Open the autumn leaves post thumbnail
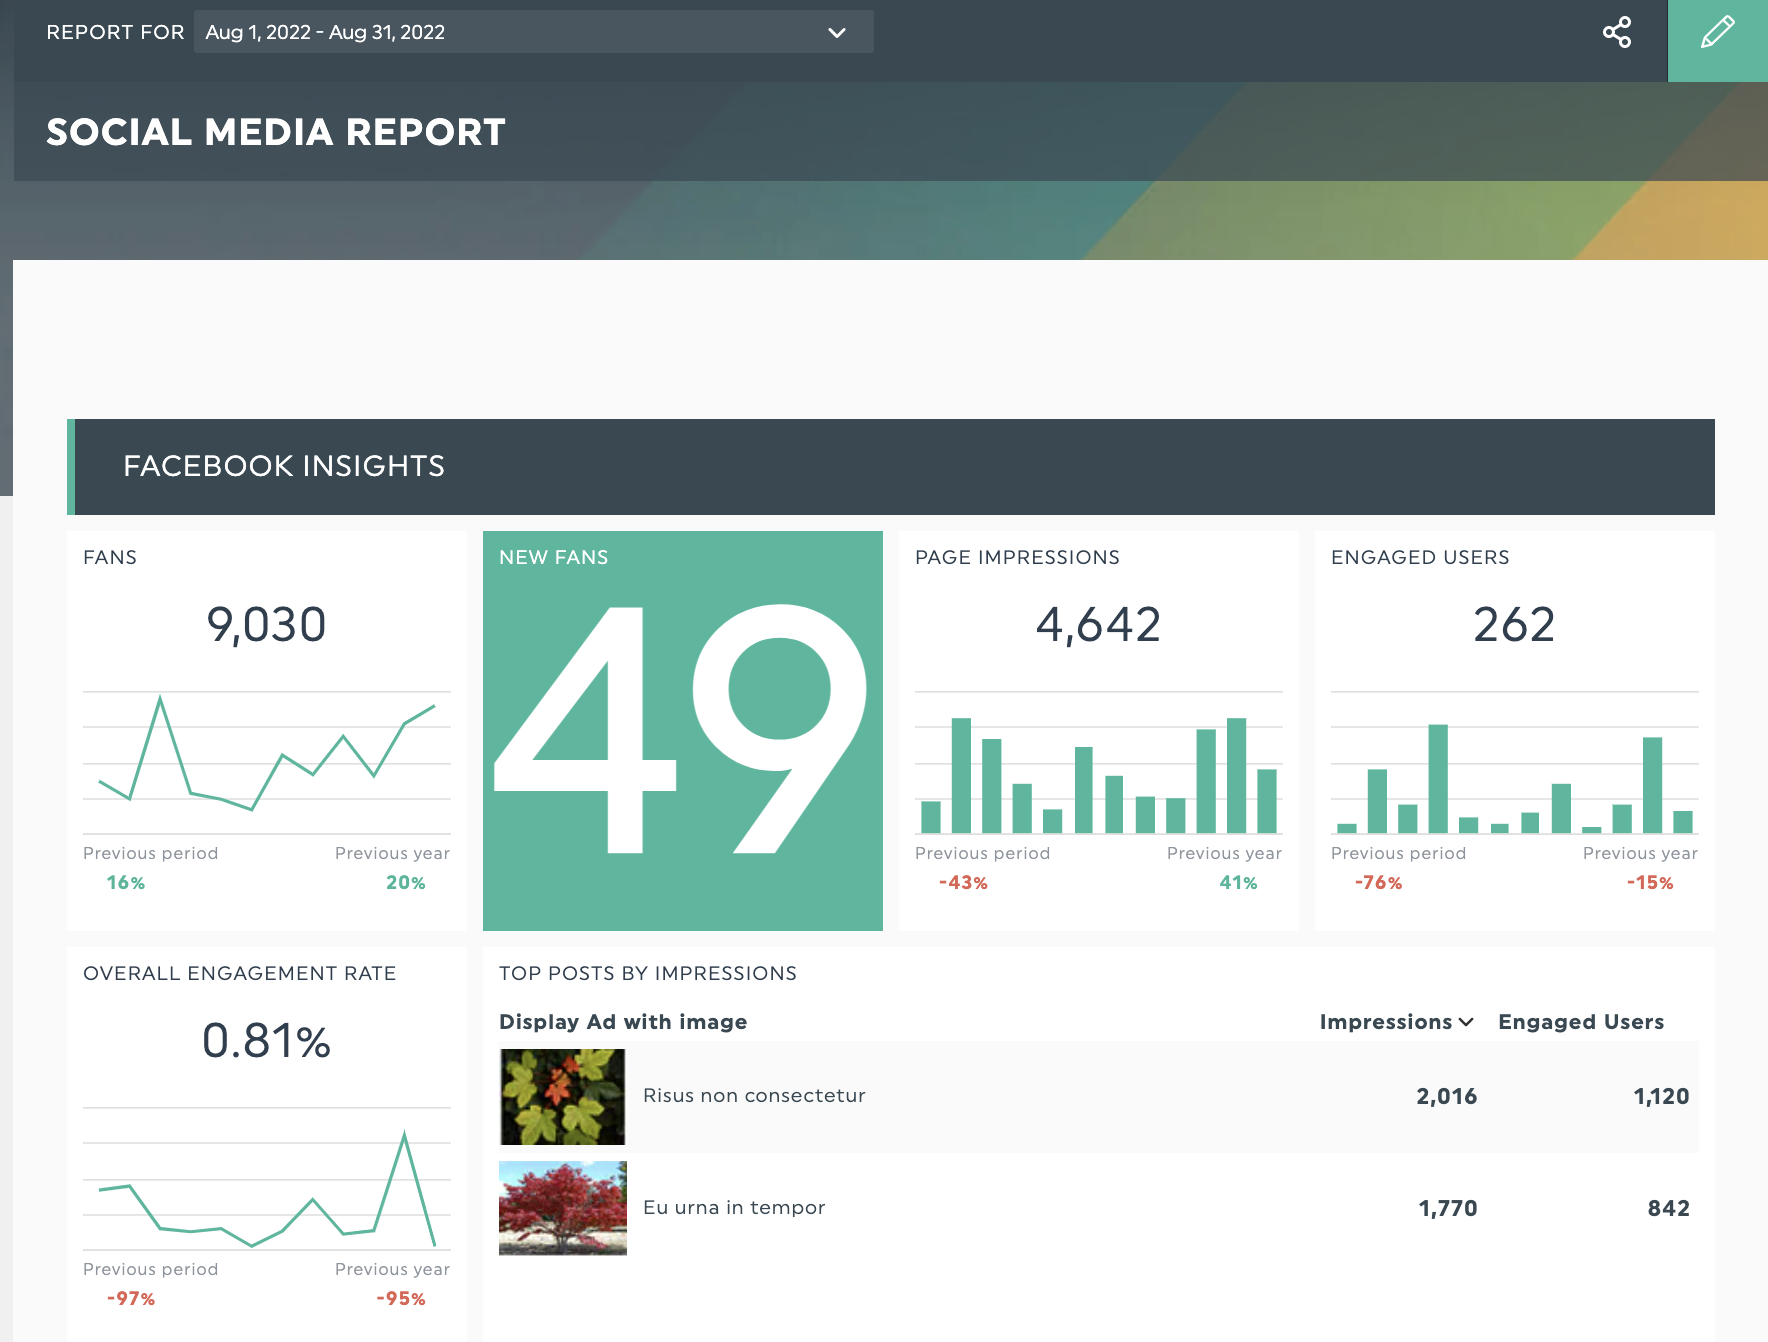The height and width of the screenshot is (1342, 1768). [562, 1097]
